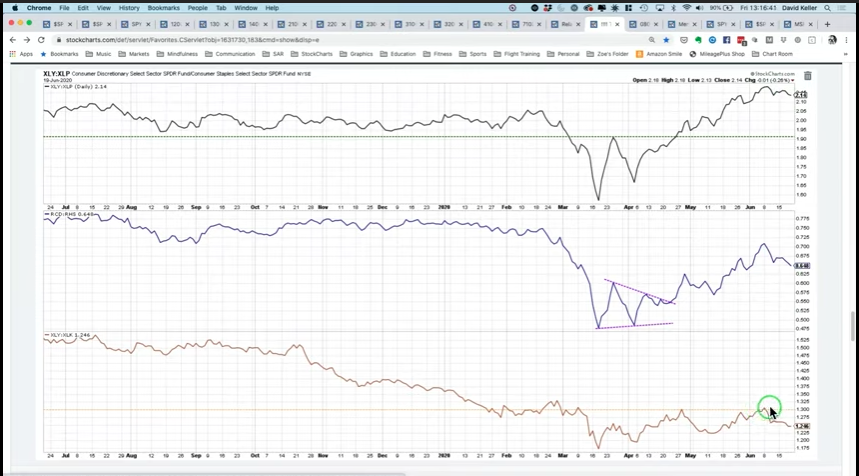This screenshot has width=859, height=476.
Task: Switch to the SPY tab
Action: click(x=135, y=23)
